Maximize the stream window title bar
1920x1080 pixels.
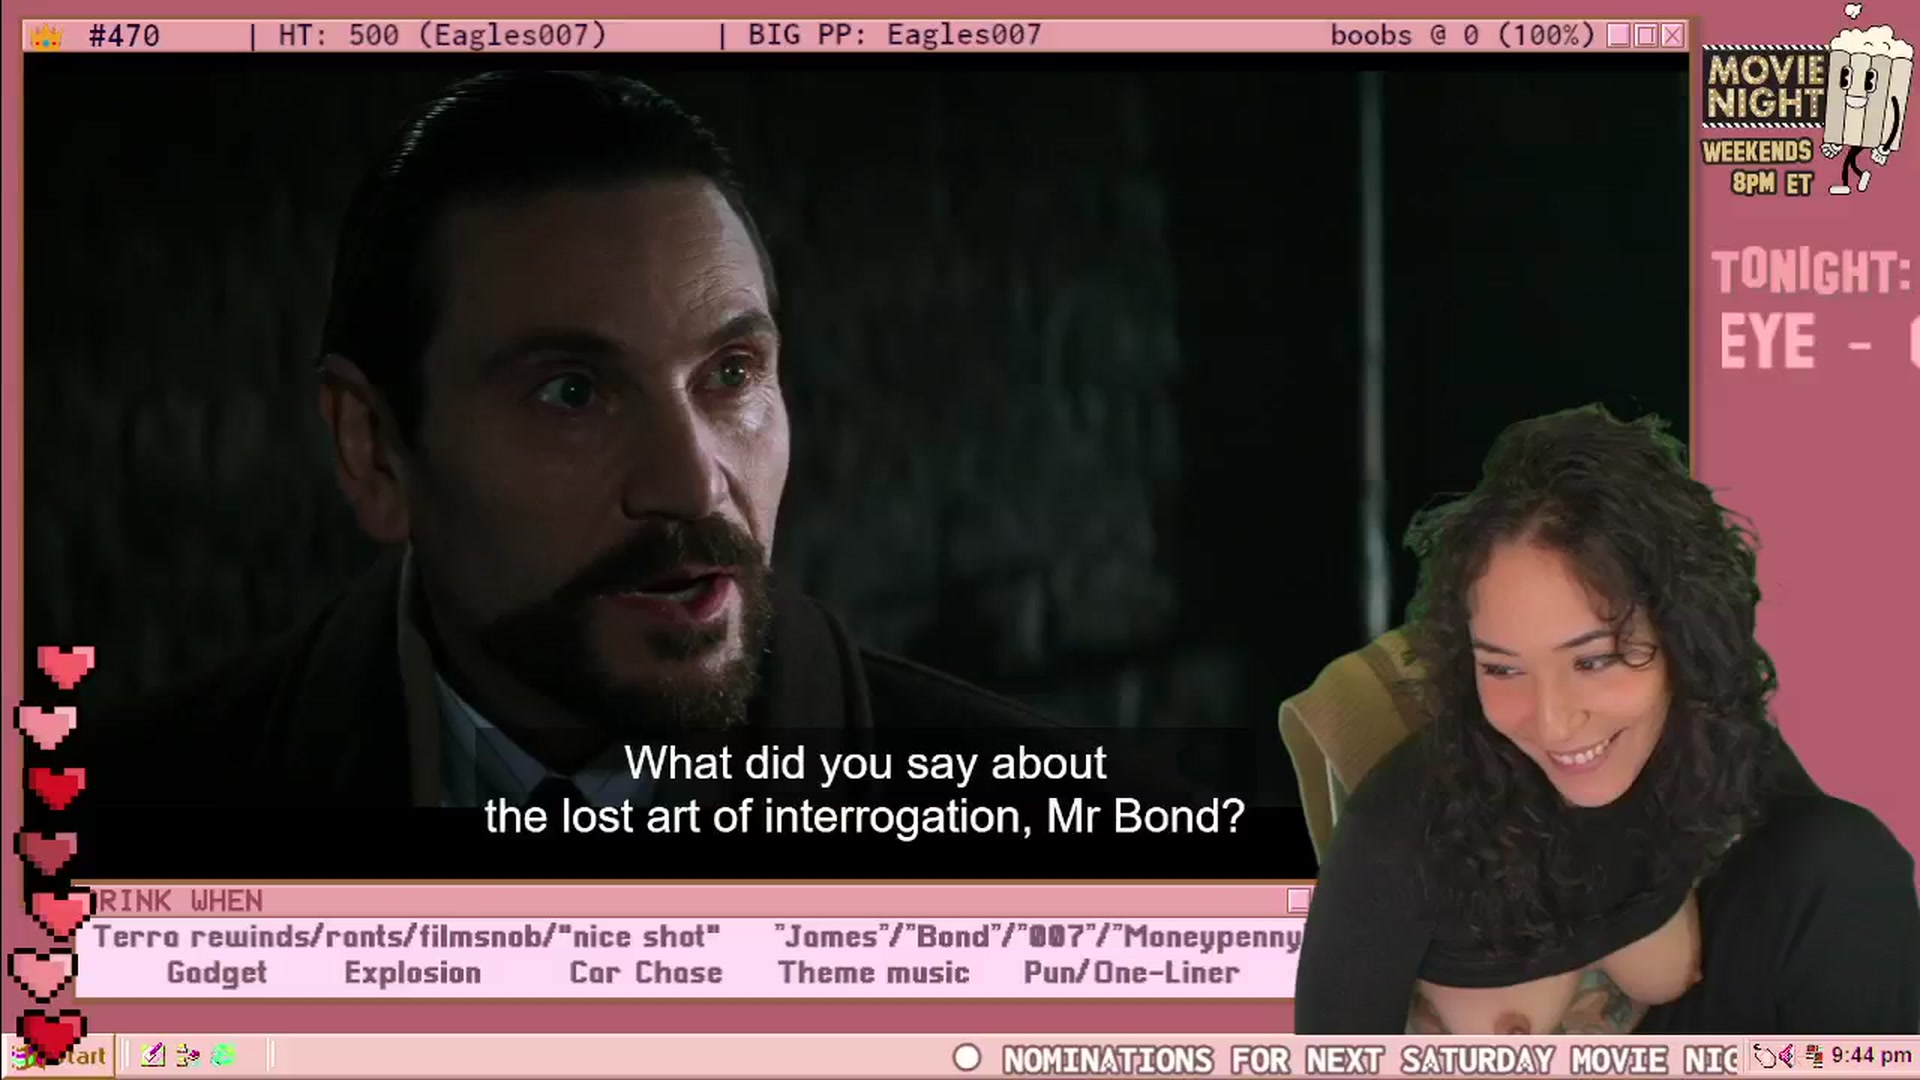click(x=1646, y=36)
